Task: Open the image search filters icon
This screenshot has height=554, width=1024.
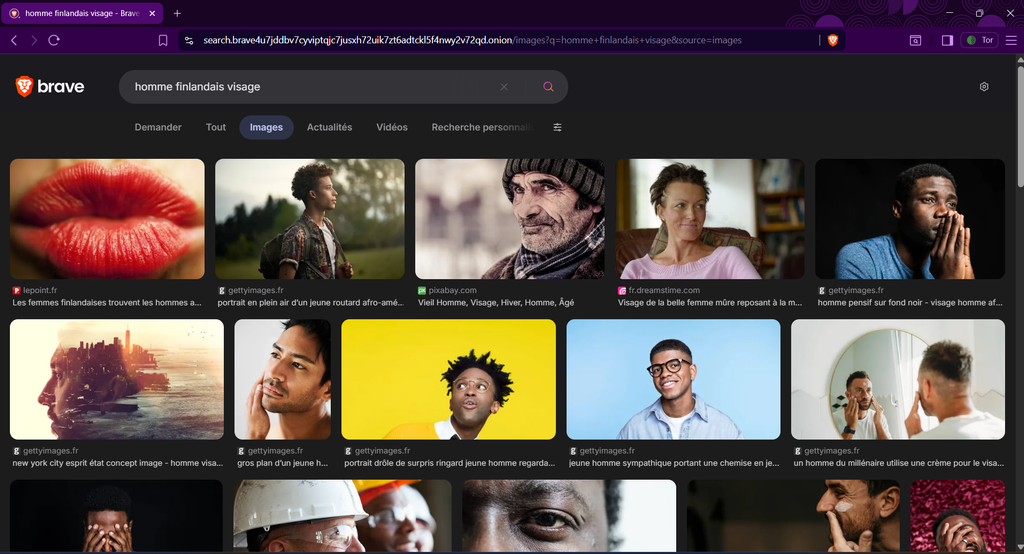Action: click(x=558, y=127)
